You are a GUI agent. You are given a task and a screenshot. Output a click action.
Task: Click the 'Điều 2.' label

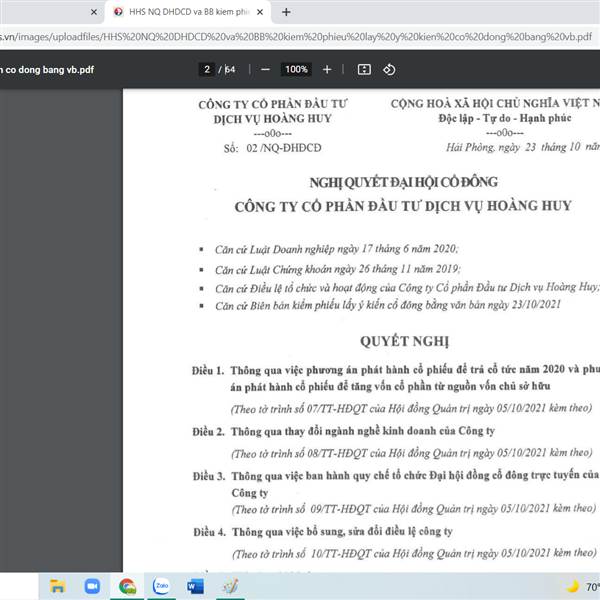click(x=208, y=432)
